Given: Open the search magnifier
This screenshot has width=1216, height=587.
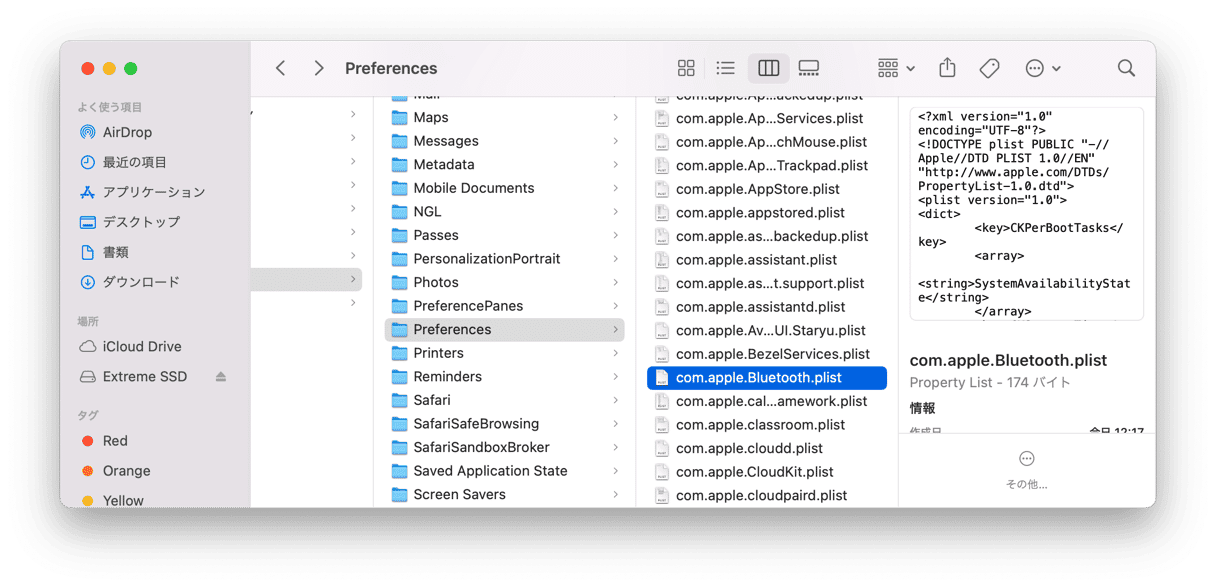Looking at the screenshot, I should pos(1126,68).
